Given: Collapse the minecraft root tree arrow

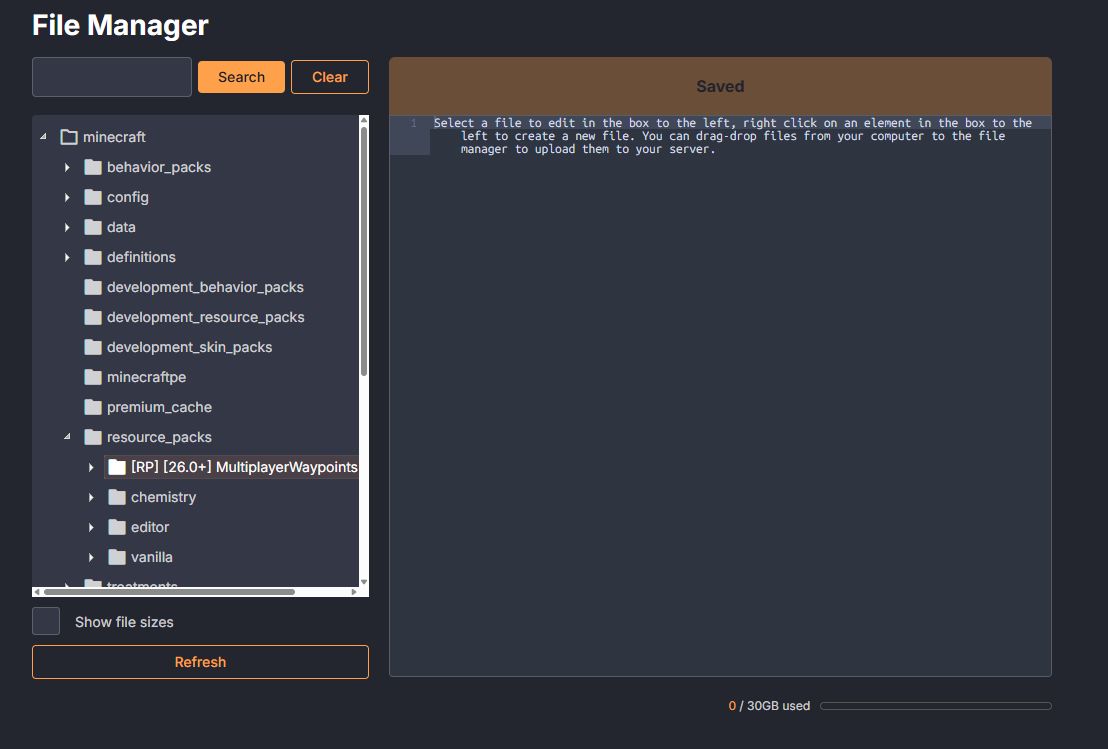Looking at the screenshot, I should [x=43, y=137].
